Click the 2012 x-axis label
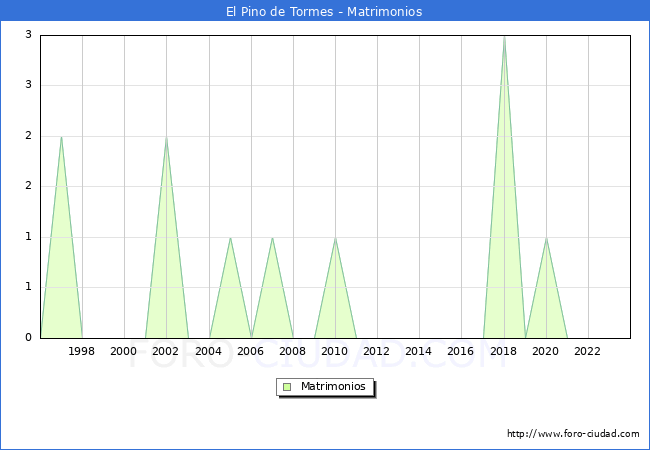The height and width of the screenshot is (450, 650). coord(377,351)
